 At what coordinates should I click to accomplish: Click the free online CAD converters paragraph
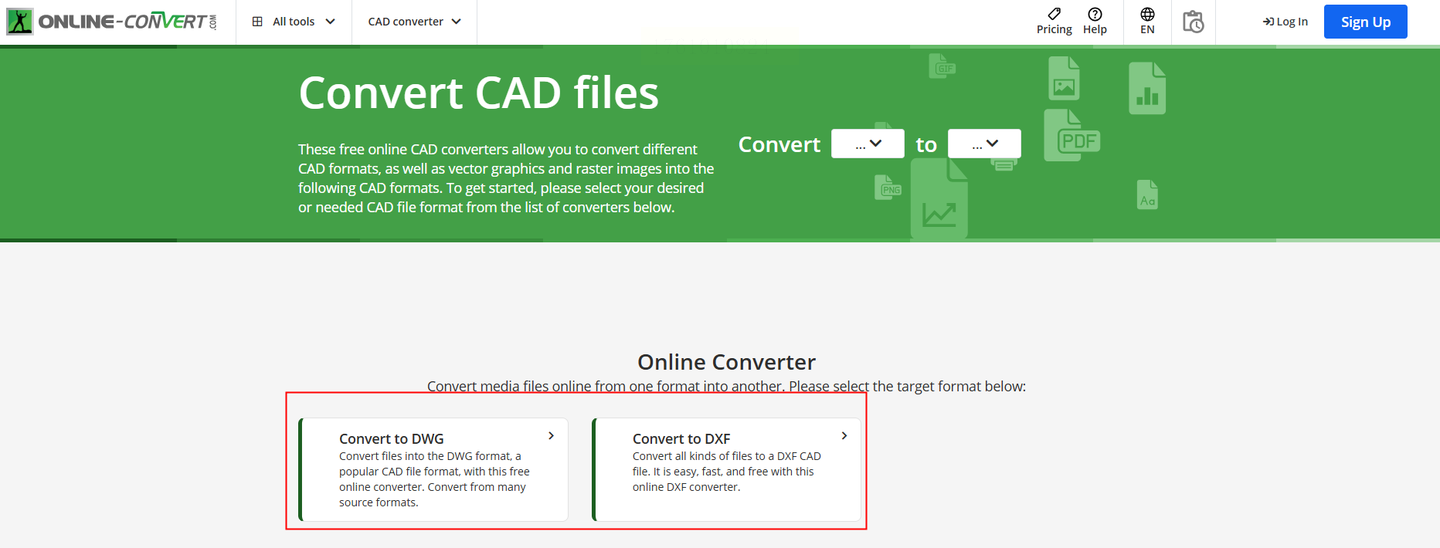(506, 179)
